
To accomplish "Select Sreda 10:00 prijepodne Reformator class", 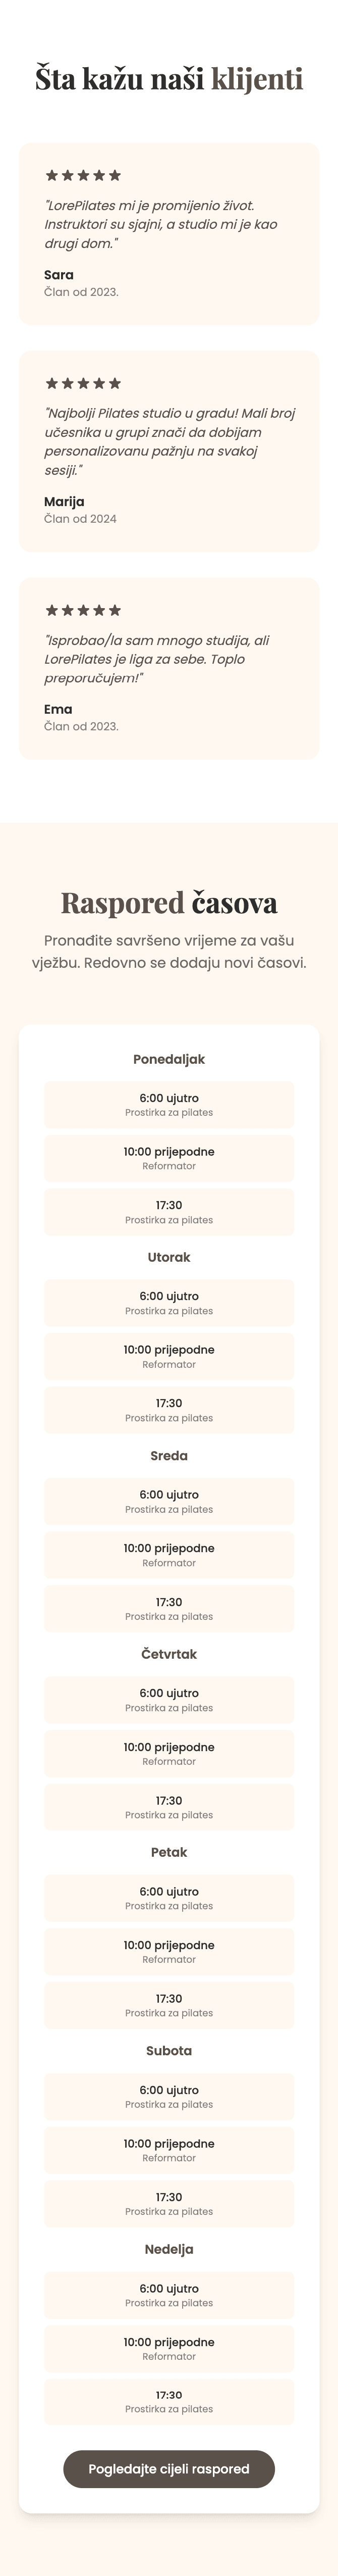I will [169, 1555].
